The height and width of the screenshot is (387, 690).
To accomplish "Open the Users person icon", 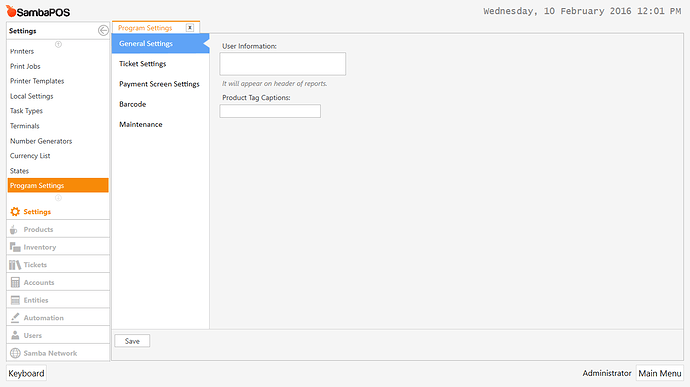I will click(x=15, y=335).
